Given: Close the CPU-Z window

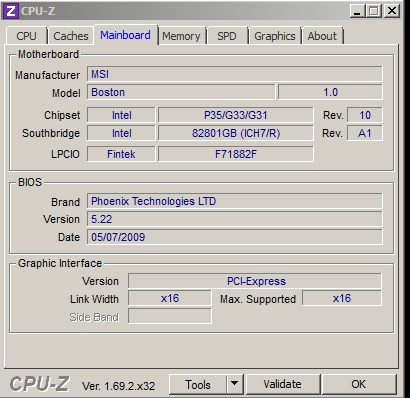Looking at the screenshot, I should coord(391,11).
